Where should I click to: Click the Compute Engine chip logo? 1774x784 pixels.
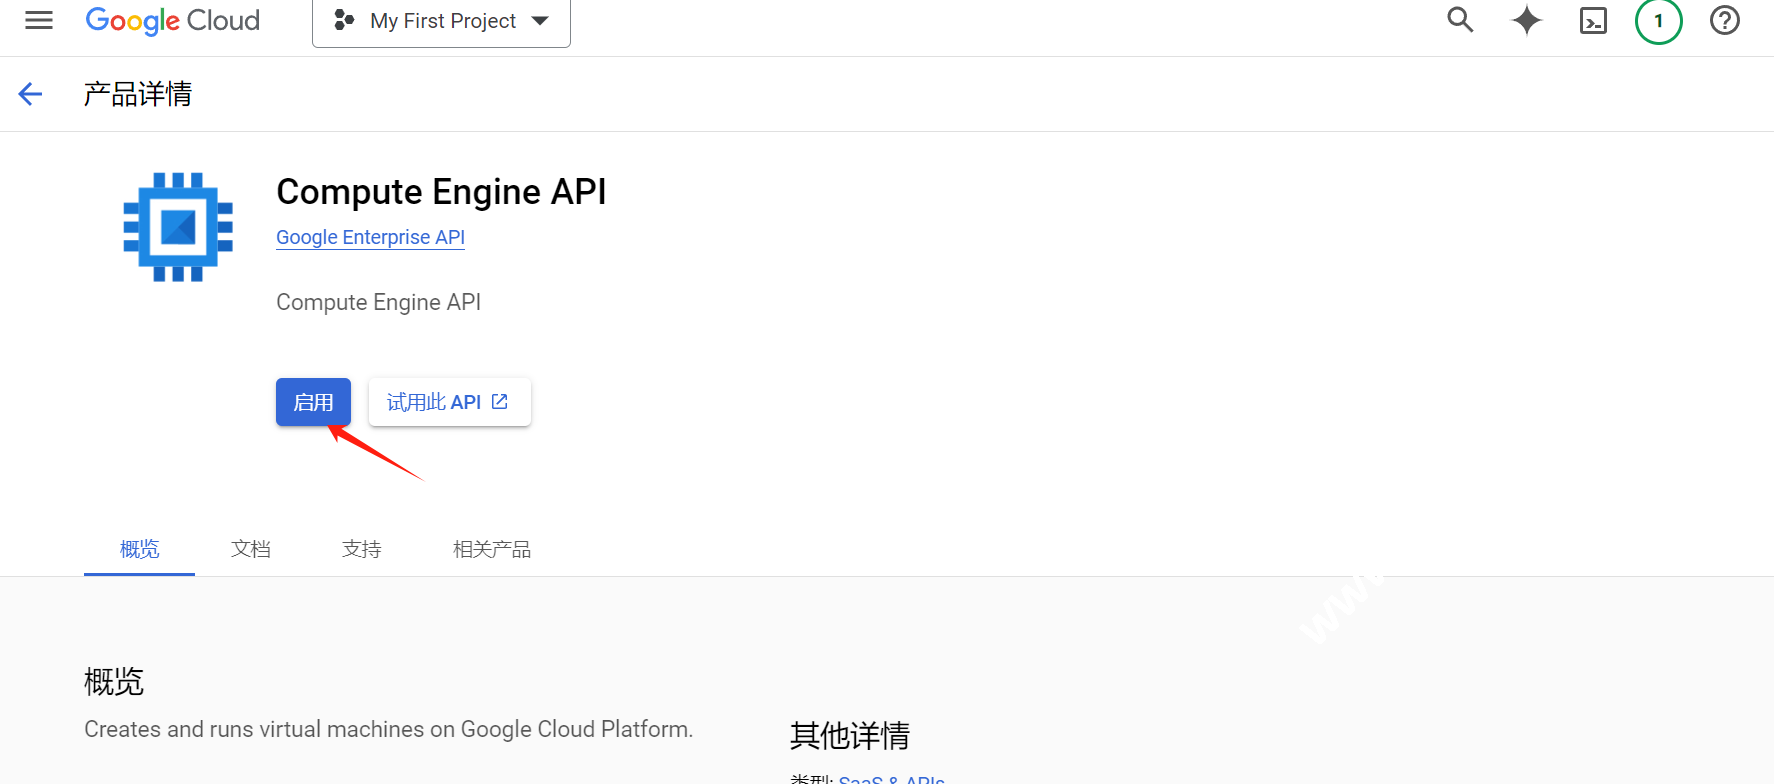(178, 227)
